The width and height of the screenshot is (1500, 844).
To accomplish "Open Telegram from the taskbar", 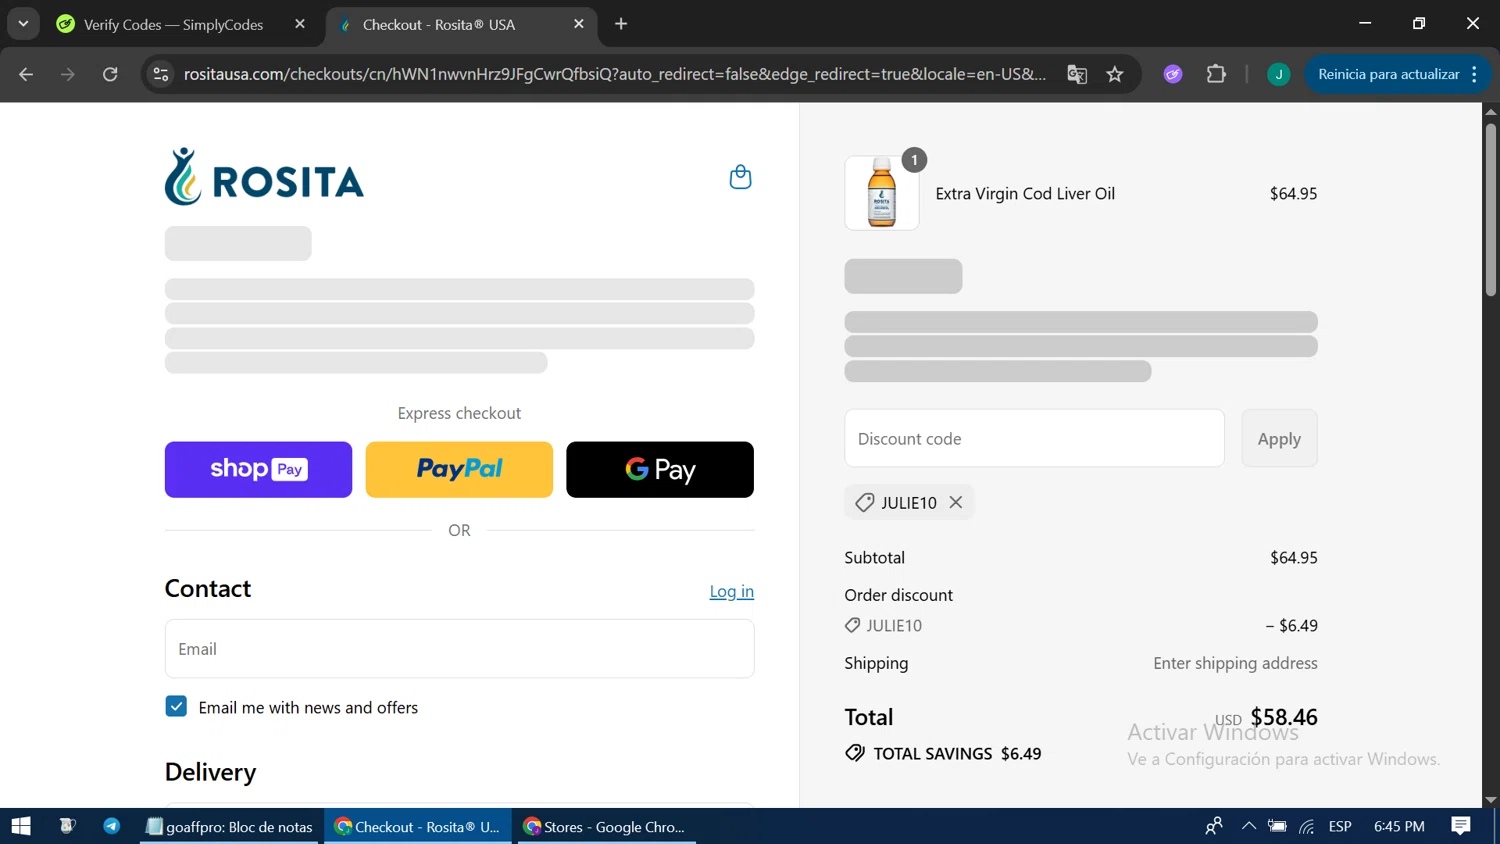I will [111, 826].
